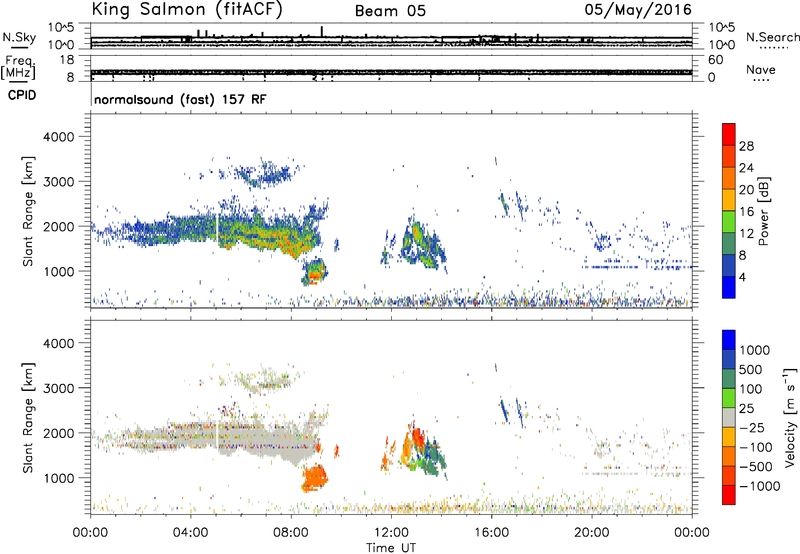
Task: Select the Nave legend label
Action: tap(760, 69)
